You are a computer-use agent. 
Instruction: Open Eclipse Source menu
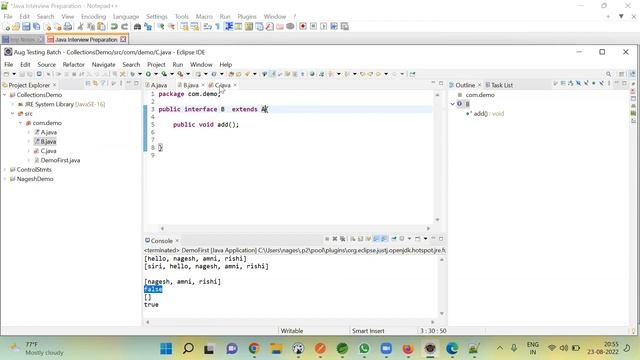47,64
